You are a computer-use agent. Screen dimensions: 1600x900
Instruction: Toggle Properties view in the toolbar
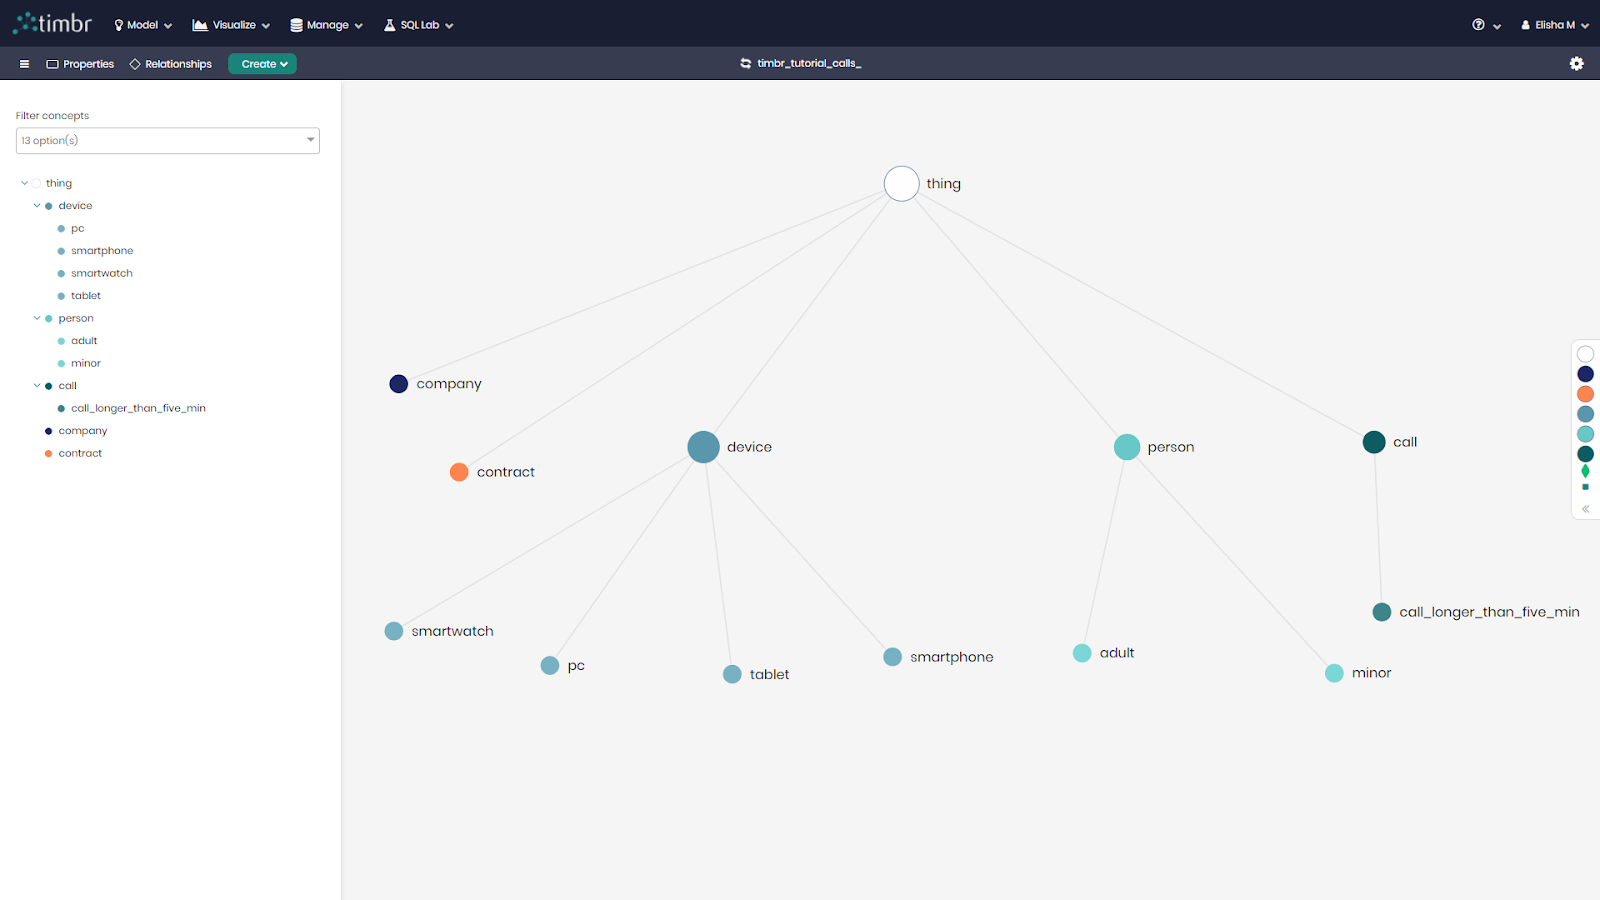click(x=80, y=64)
